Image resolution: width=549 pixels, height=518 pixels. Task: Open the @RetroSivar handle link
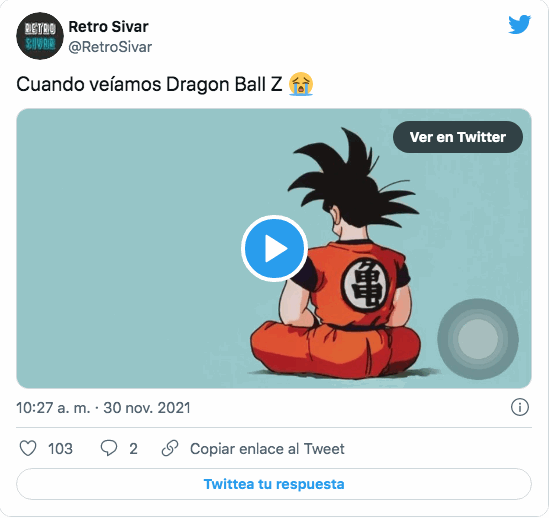click(x=110, y=47)
